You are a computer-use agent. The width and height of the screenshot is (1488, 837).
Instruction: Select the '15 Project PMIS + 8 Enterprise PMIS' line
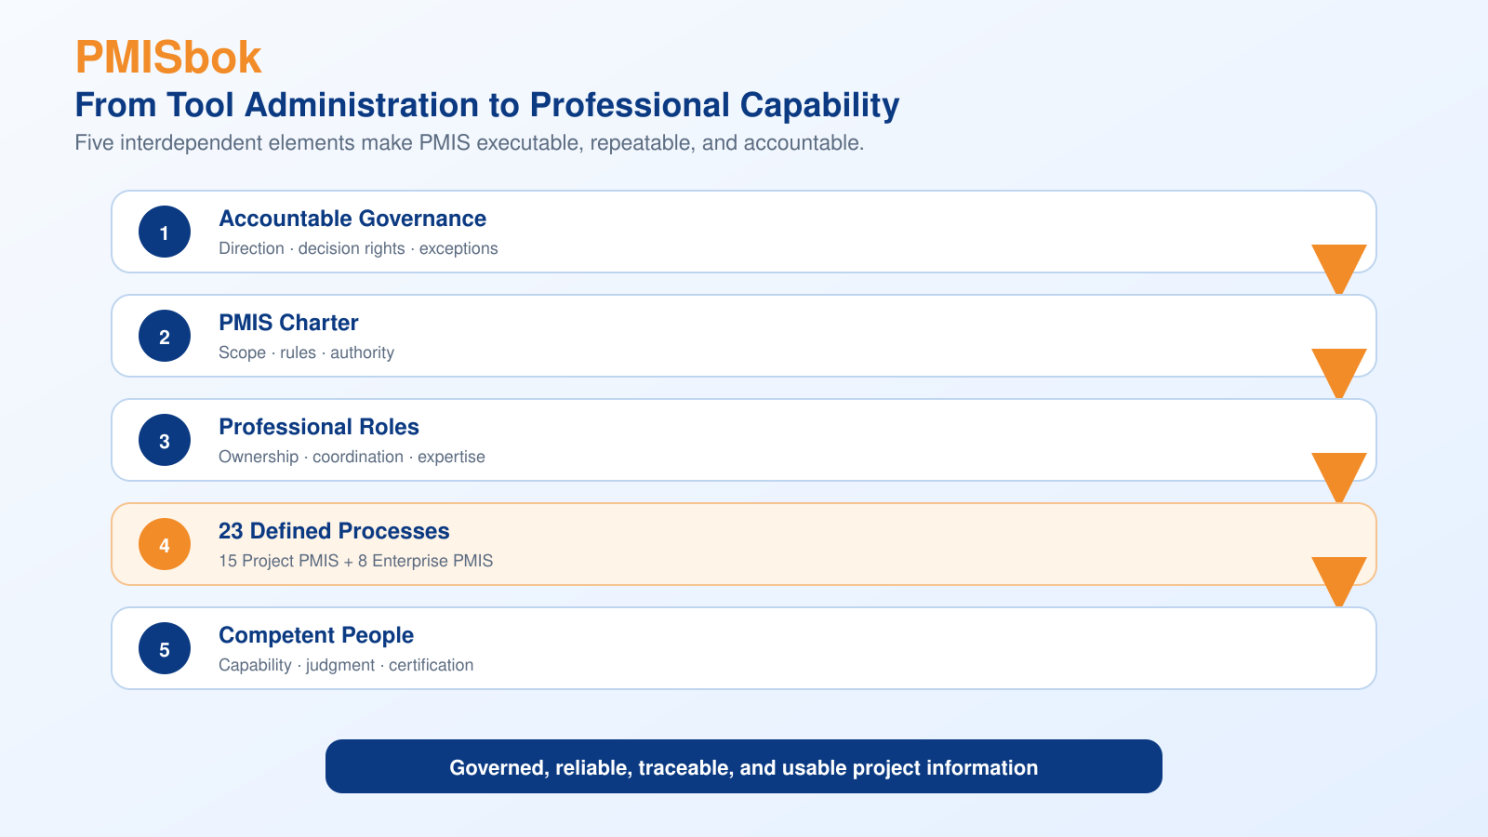coord(356,560)
